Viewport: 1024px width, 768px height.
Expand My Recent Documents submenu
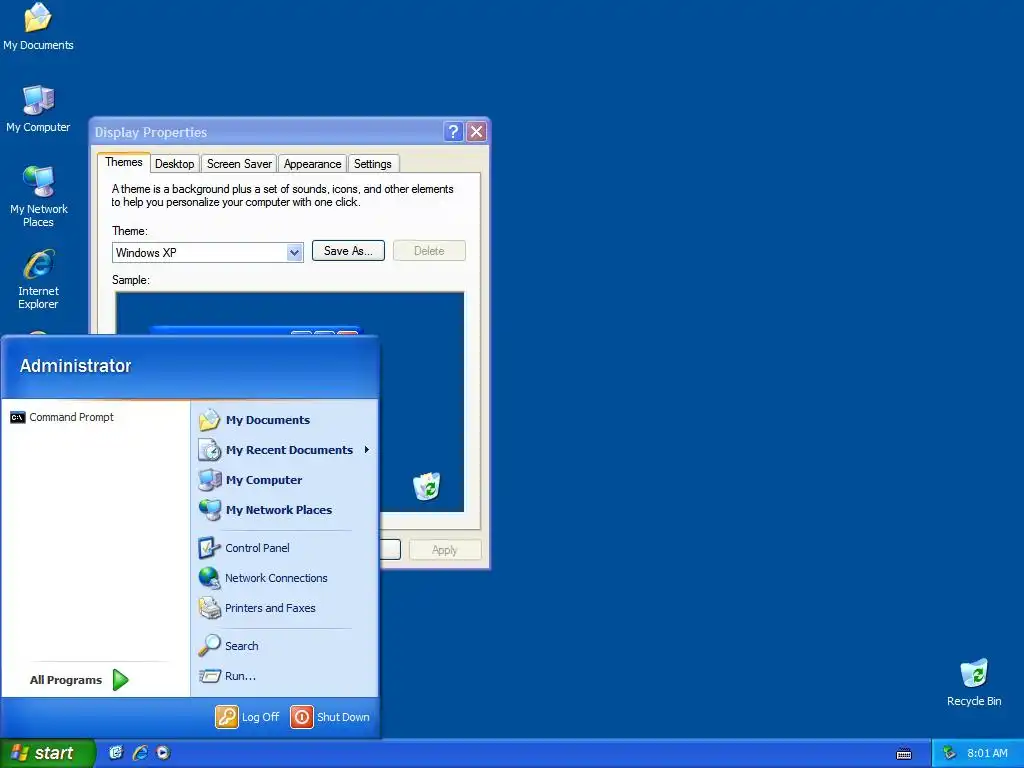(286, 450)
